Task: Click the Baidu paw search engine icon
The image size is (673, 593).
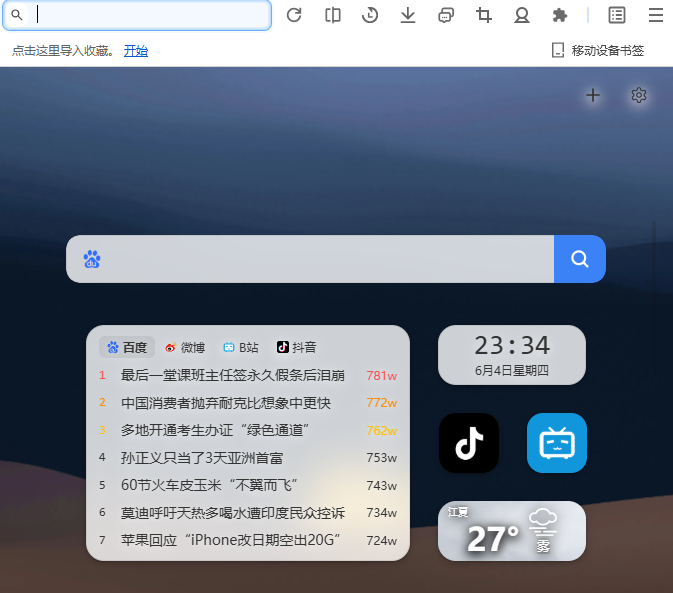Action: (x=92, y=259)
